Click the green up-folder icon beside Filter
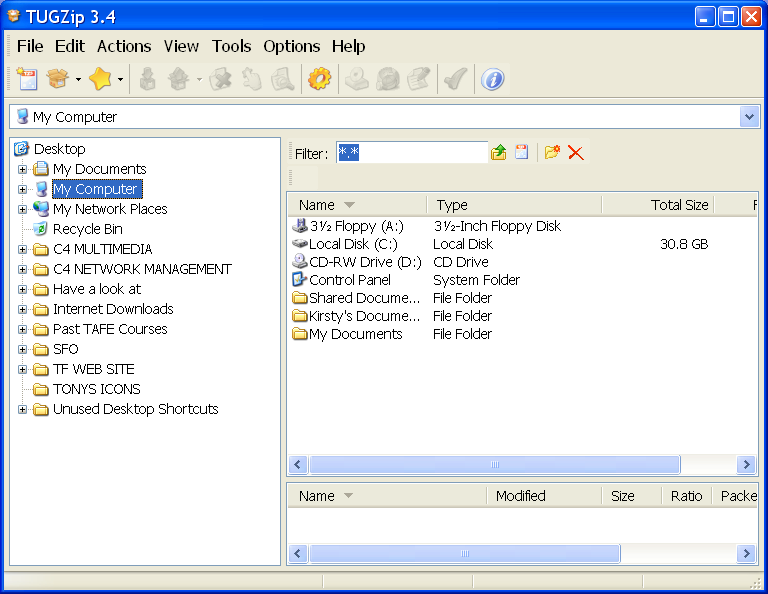Image resolution: width=768 pixels, height=594 pixels. [499, 152]
